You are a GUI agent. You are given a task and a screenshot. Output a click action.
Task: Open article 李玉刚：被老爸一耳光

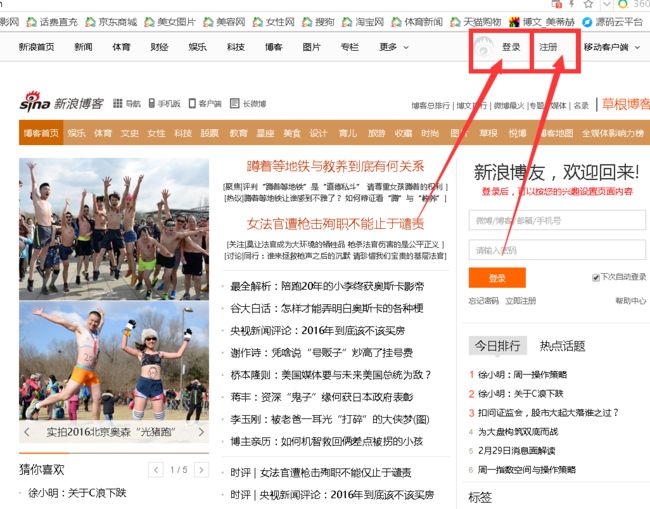330,419
